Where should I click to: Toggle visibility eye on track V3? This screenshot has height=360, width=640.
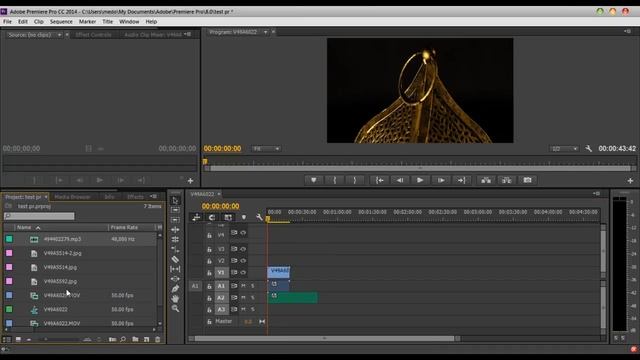pyautogui.click(x=243, y=249)
